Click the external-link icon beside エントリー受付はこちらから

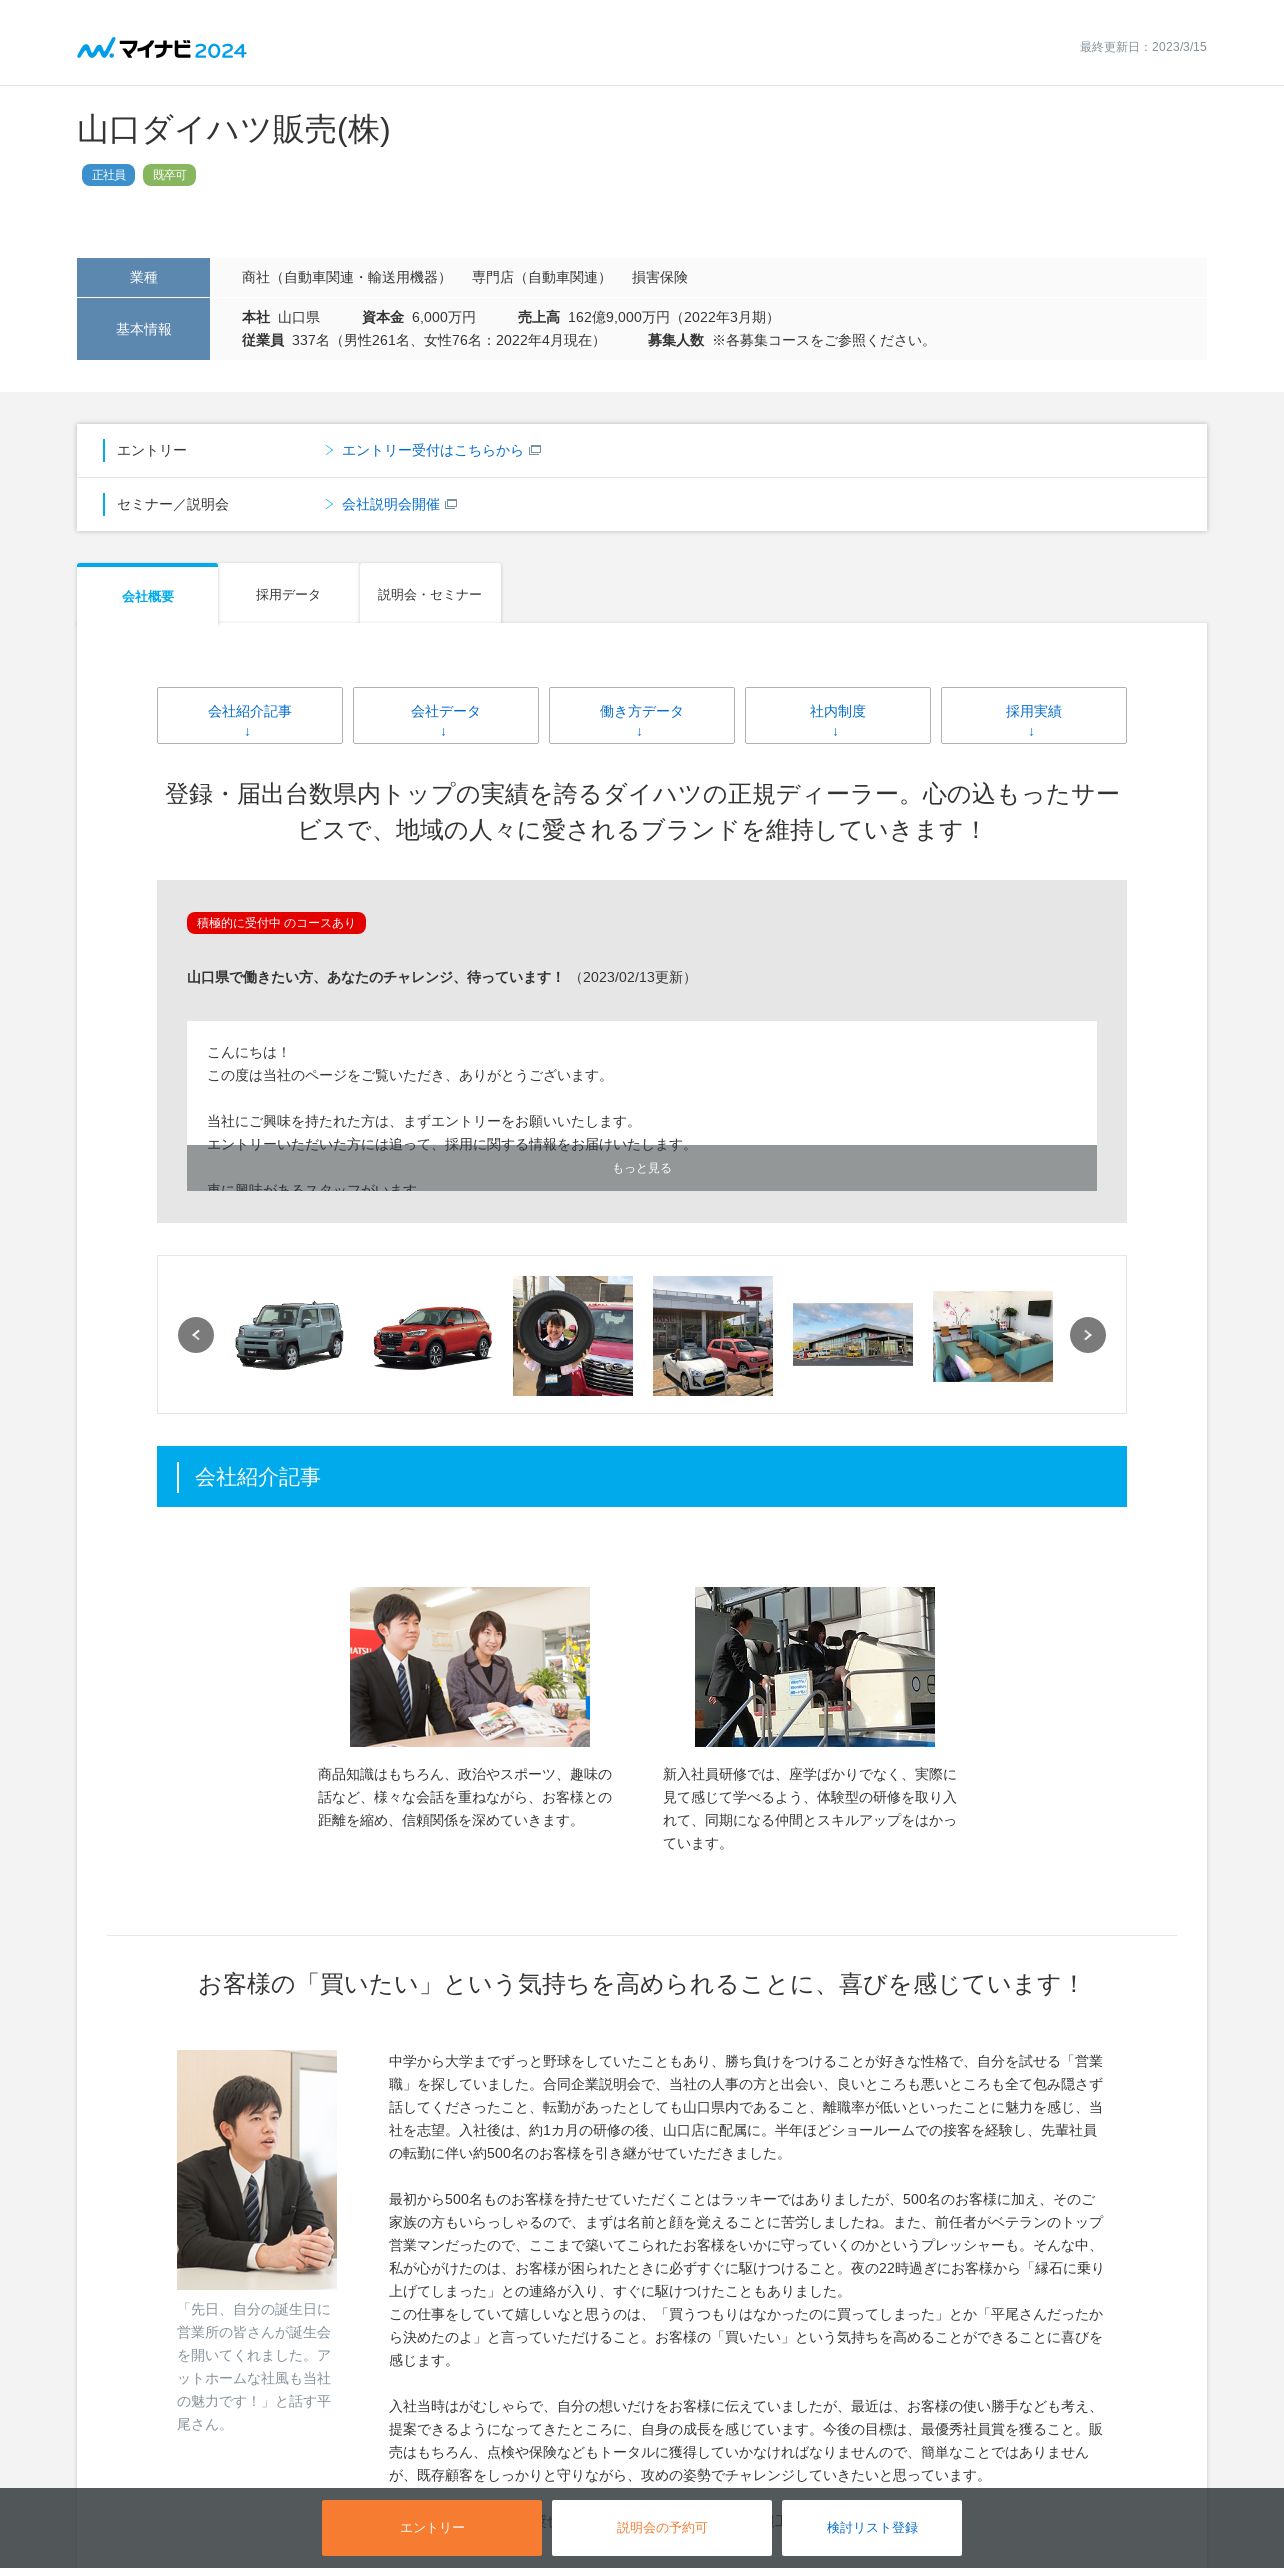coord(535,450)
